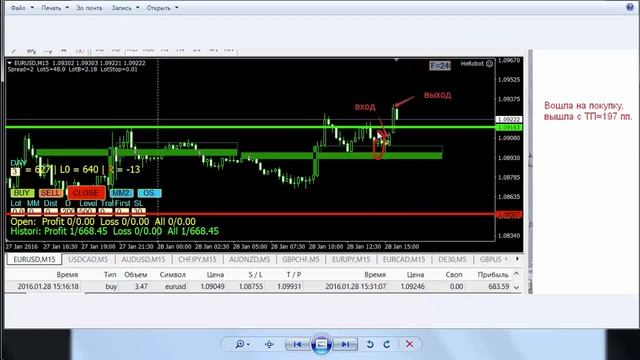Click the T / P column header
The width and height of the screenshot is (640, 360).
pos(293,275)
